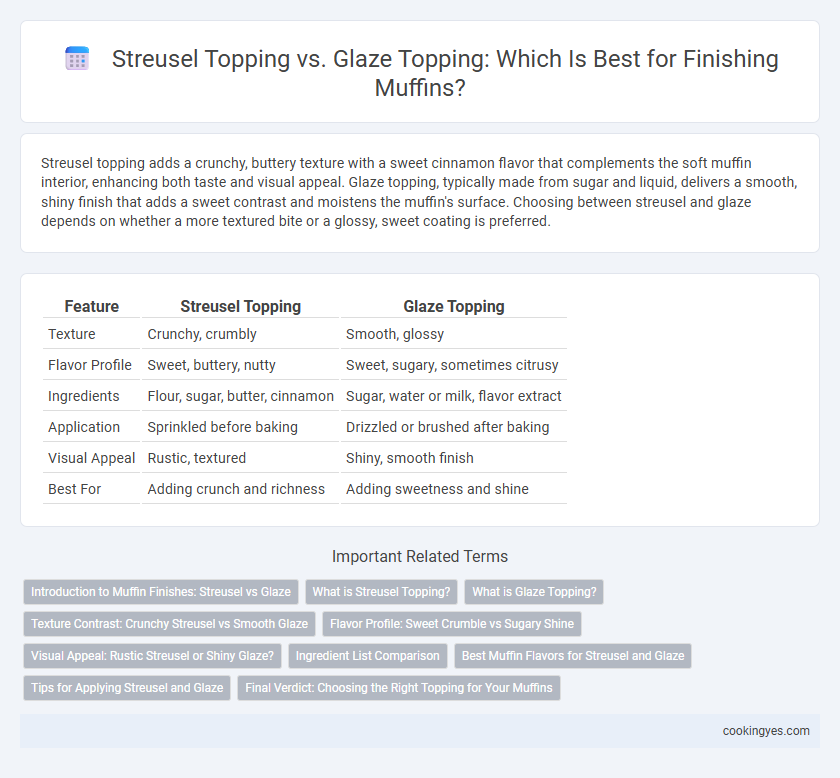Open the 'What is Glaze Topping?' tag

534,592
